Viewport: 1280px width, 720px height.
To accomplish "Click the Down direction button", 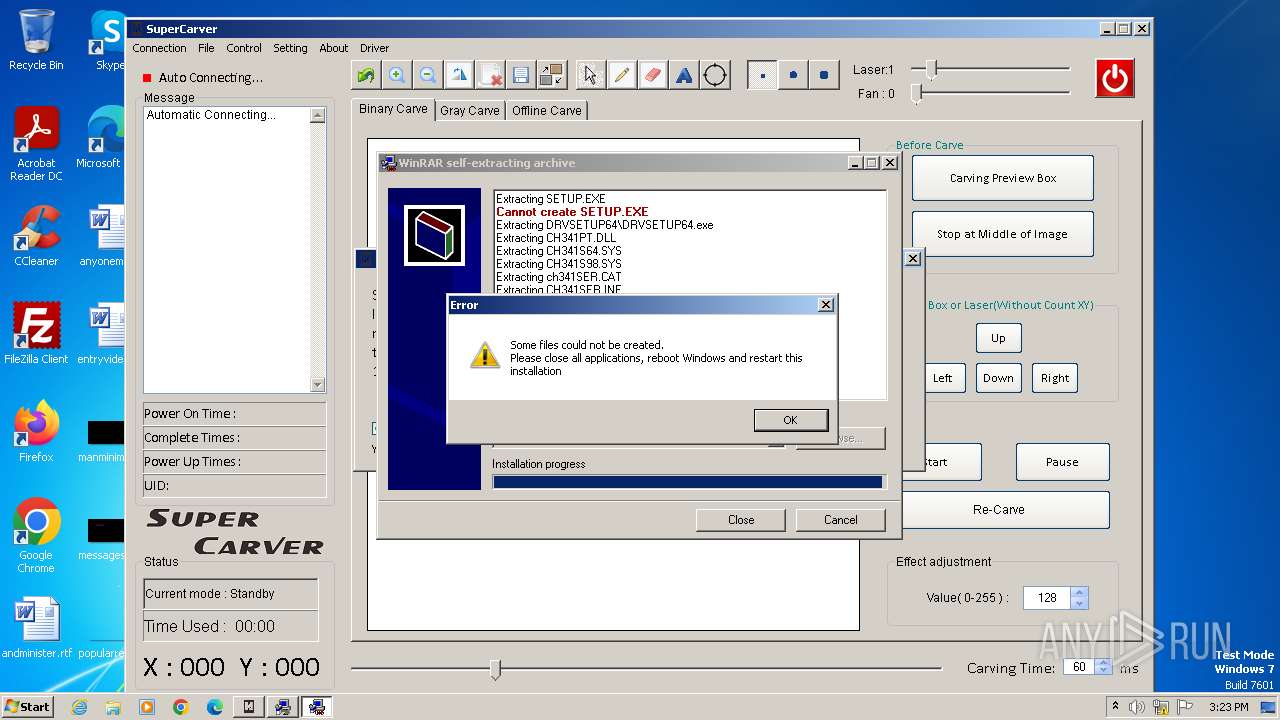I will pyautogui.click(x=998, y=378).
